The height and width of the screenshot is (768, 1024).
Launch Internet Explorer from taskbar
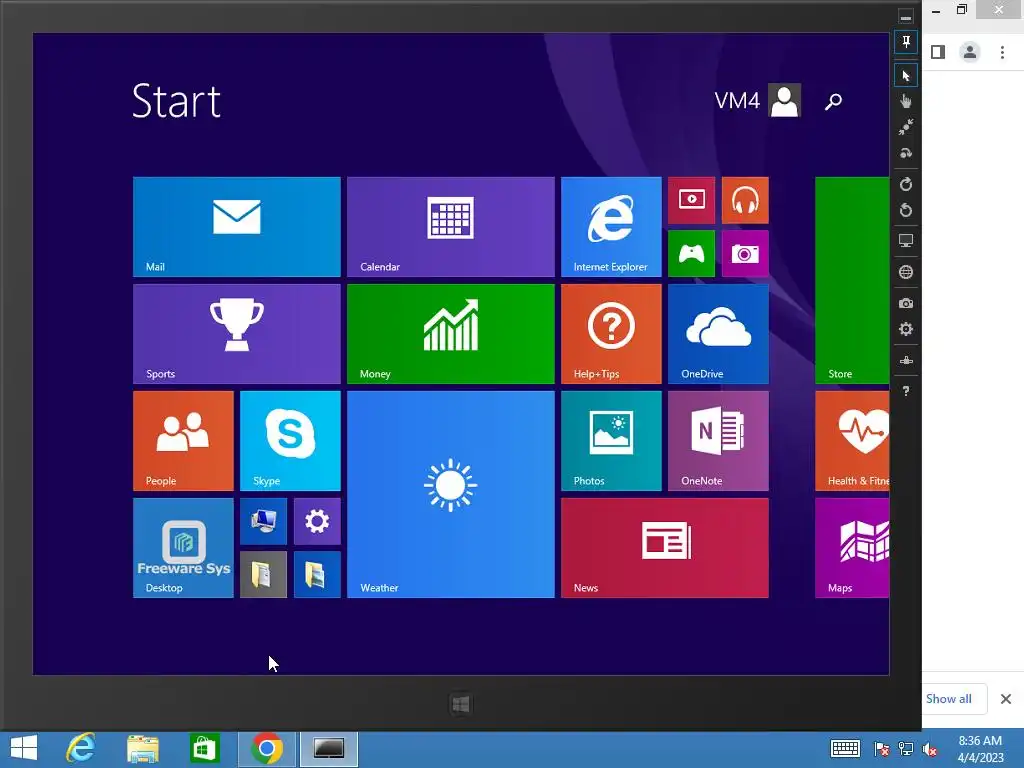click(81, 748)
